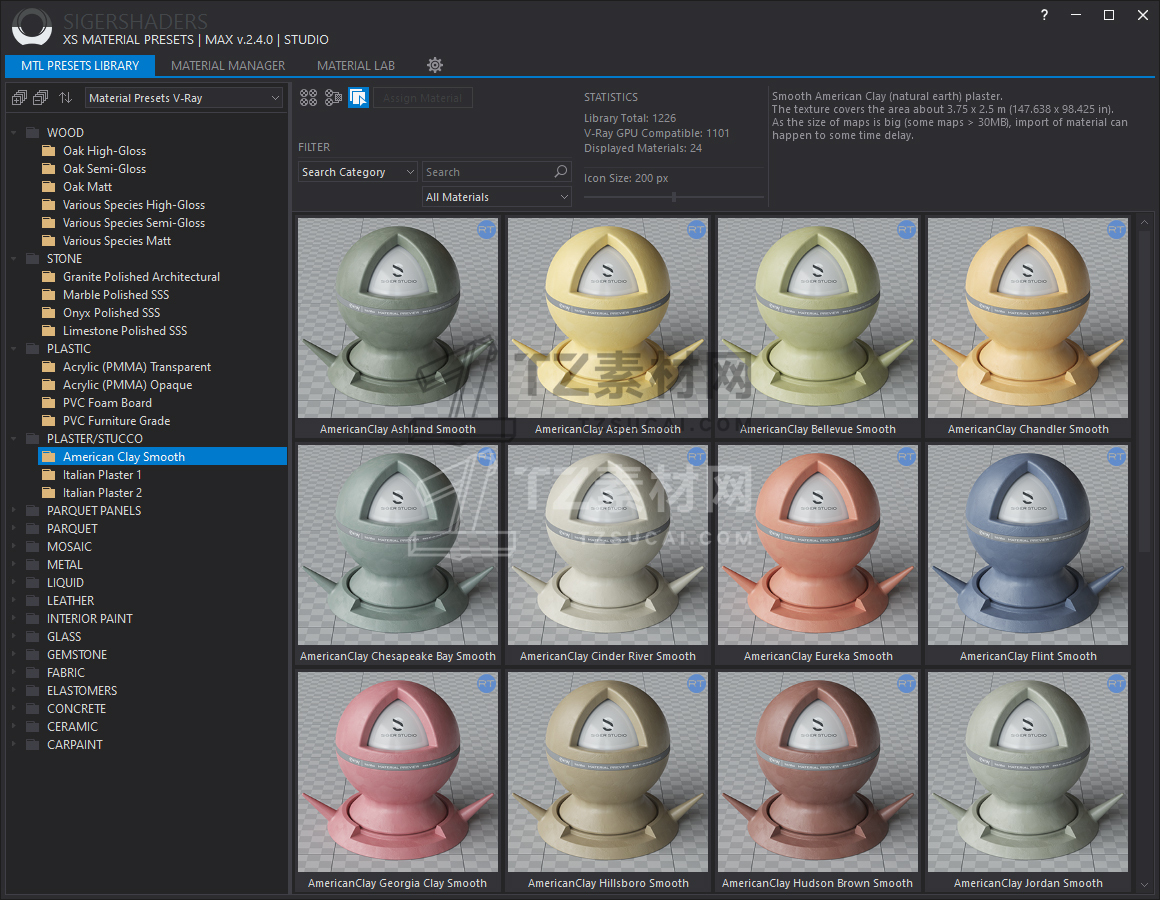This screenshot has width=1160, height=900.
Task: Expand the LEATHER category
Action: [14, 600]
